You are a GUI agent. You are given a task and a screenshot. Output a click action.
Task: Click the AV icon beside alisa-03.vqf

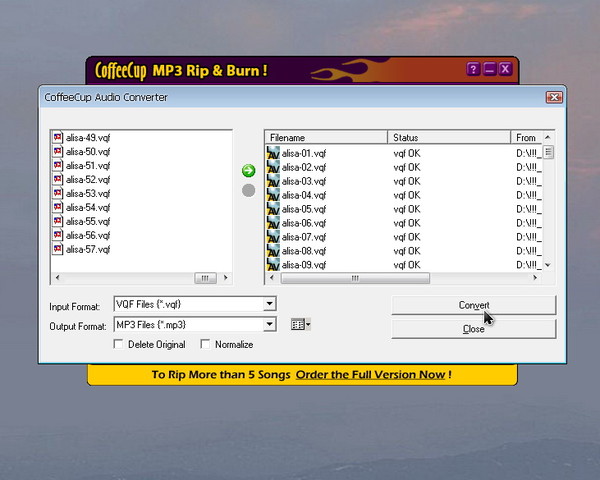[273, 181]
